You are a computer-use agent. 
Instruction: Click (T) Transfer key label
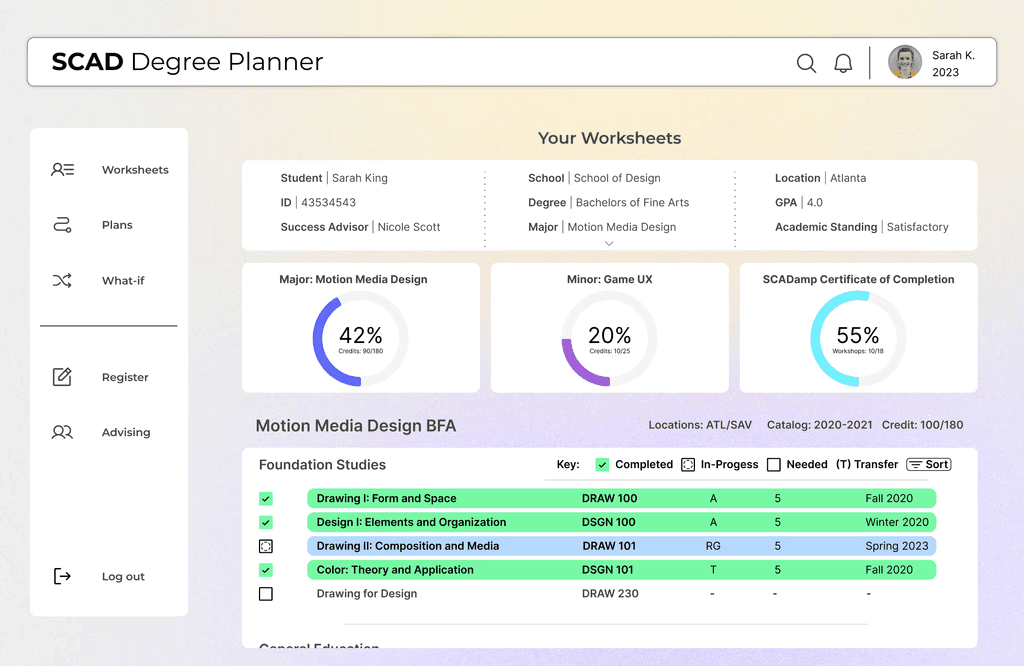point(867,464)
